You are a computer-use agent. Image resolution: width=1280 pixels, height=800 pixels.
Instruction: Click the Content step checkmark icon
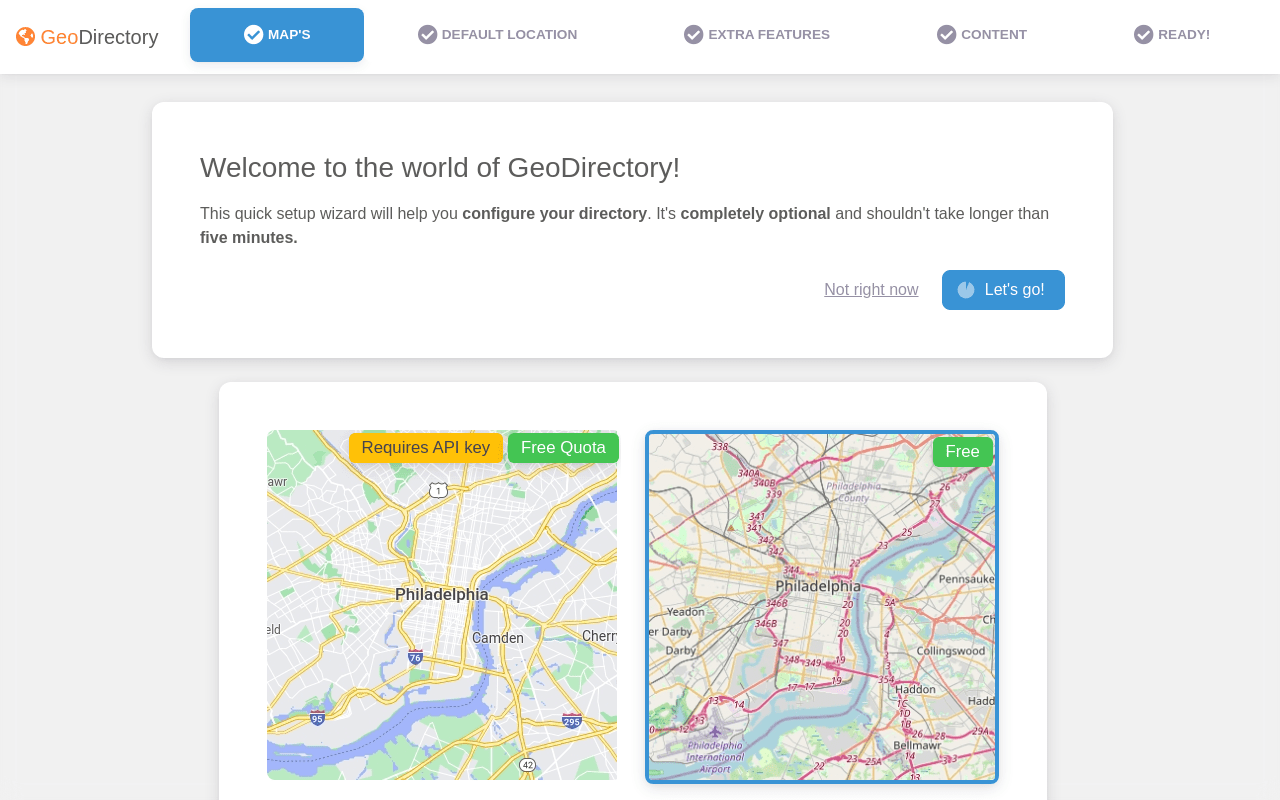(947, 35)
